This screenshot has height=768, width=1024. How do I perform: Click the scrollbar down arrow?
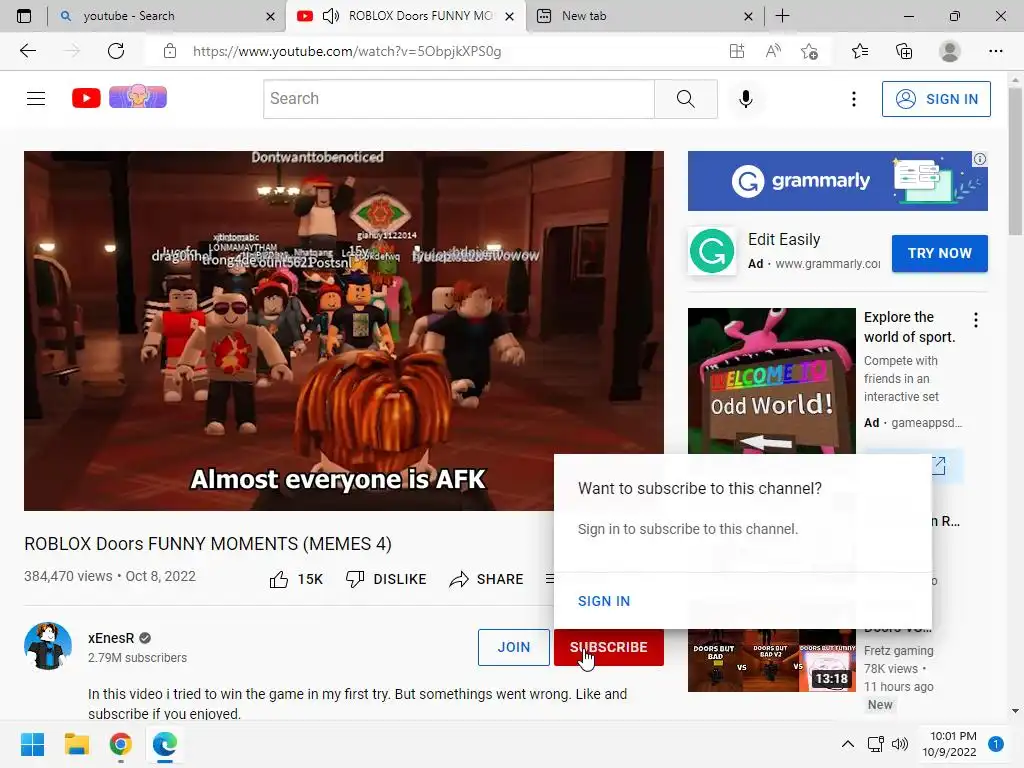[x=1015, y=711]
